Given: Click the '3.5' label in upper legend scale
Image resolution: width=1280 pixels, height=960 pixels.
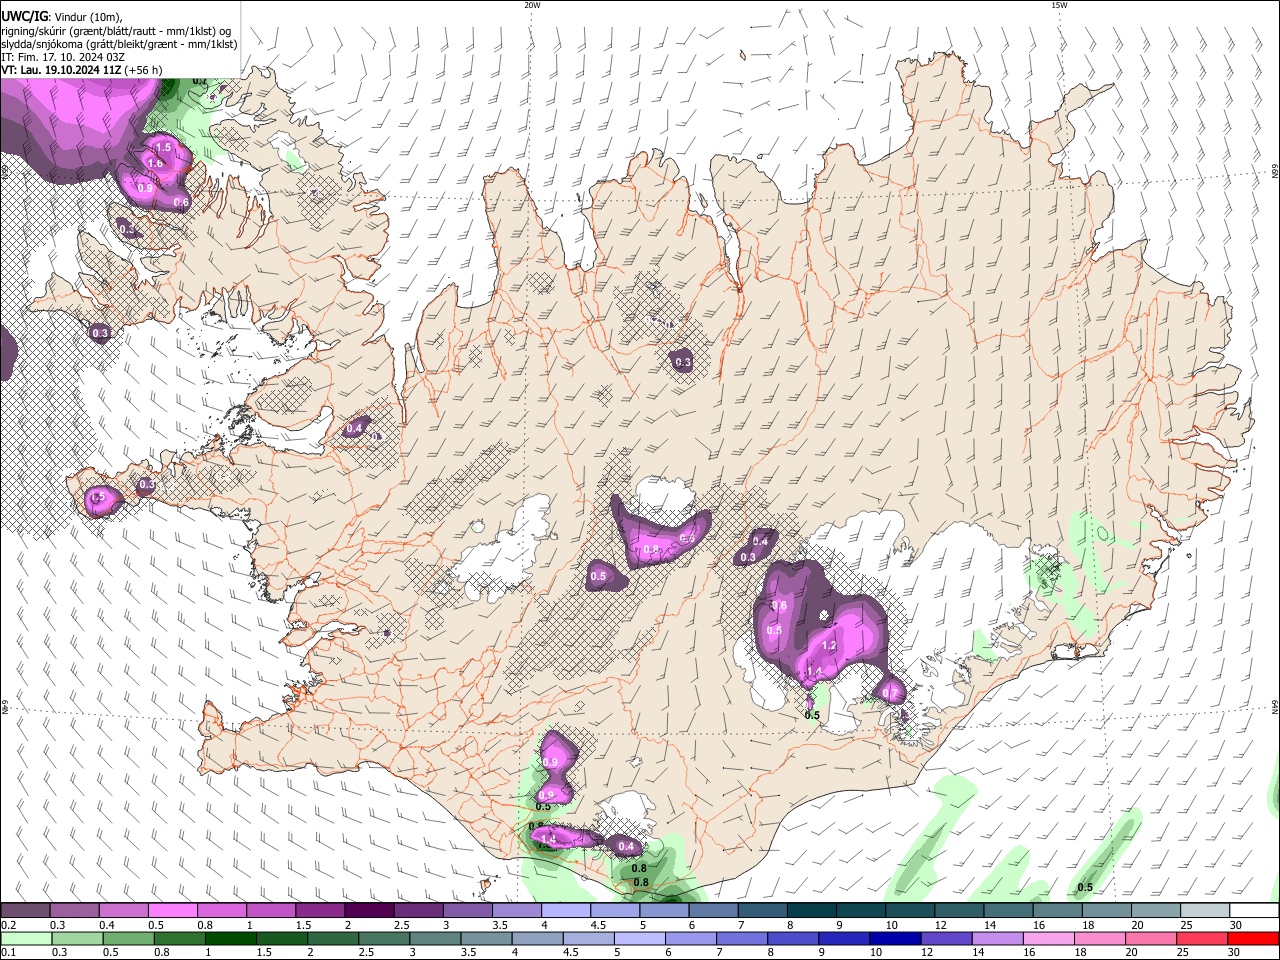Looking at the screenshot, I should point(499,925).
